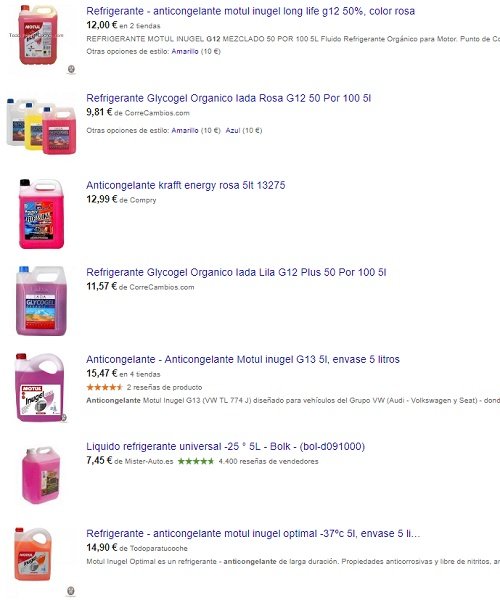Image resolution: width=500 pixels, height=603 pixels.
Task: Choose Amarillo style for Glycogel Rosa listing
Action: 185,130
